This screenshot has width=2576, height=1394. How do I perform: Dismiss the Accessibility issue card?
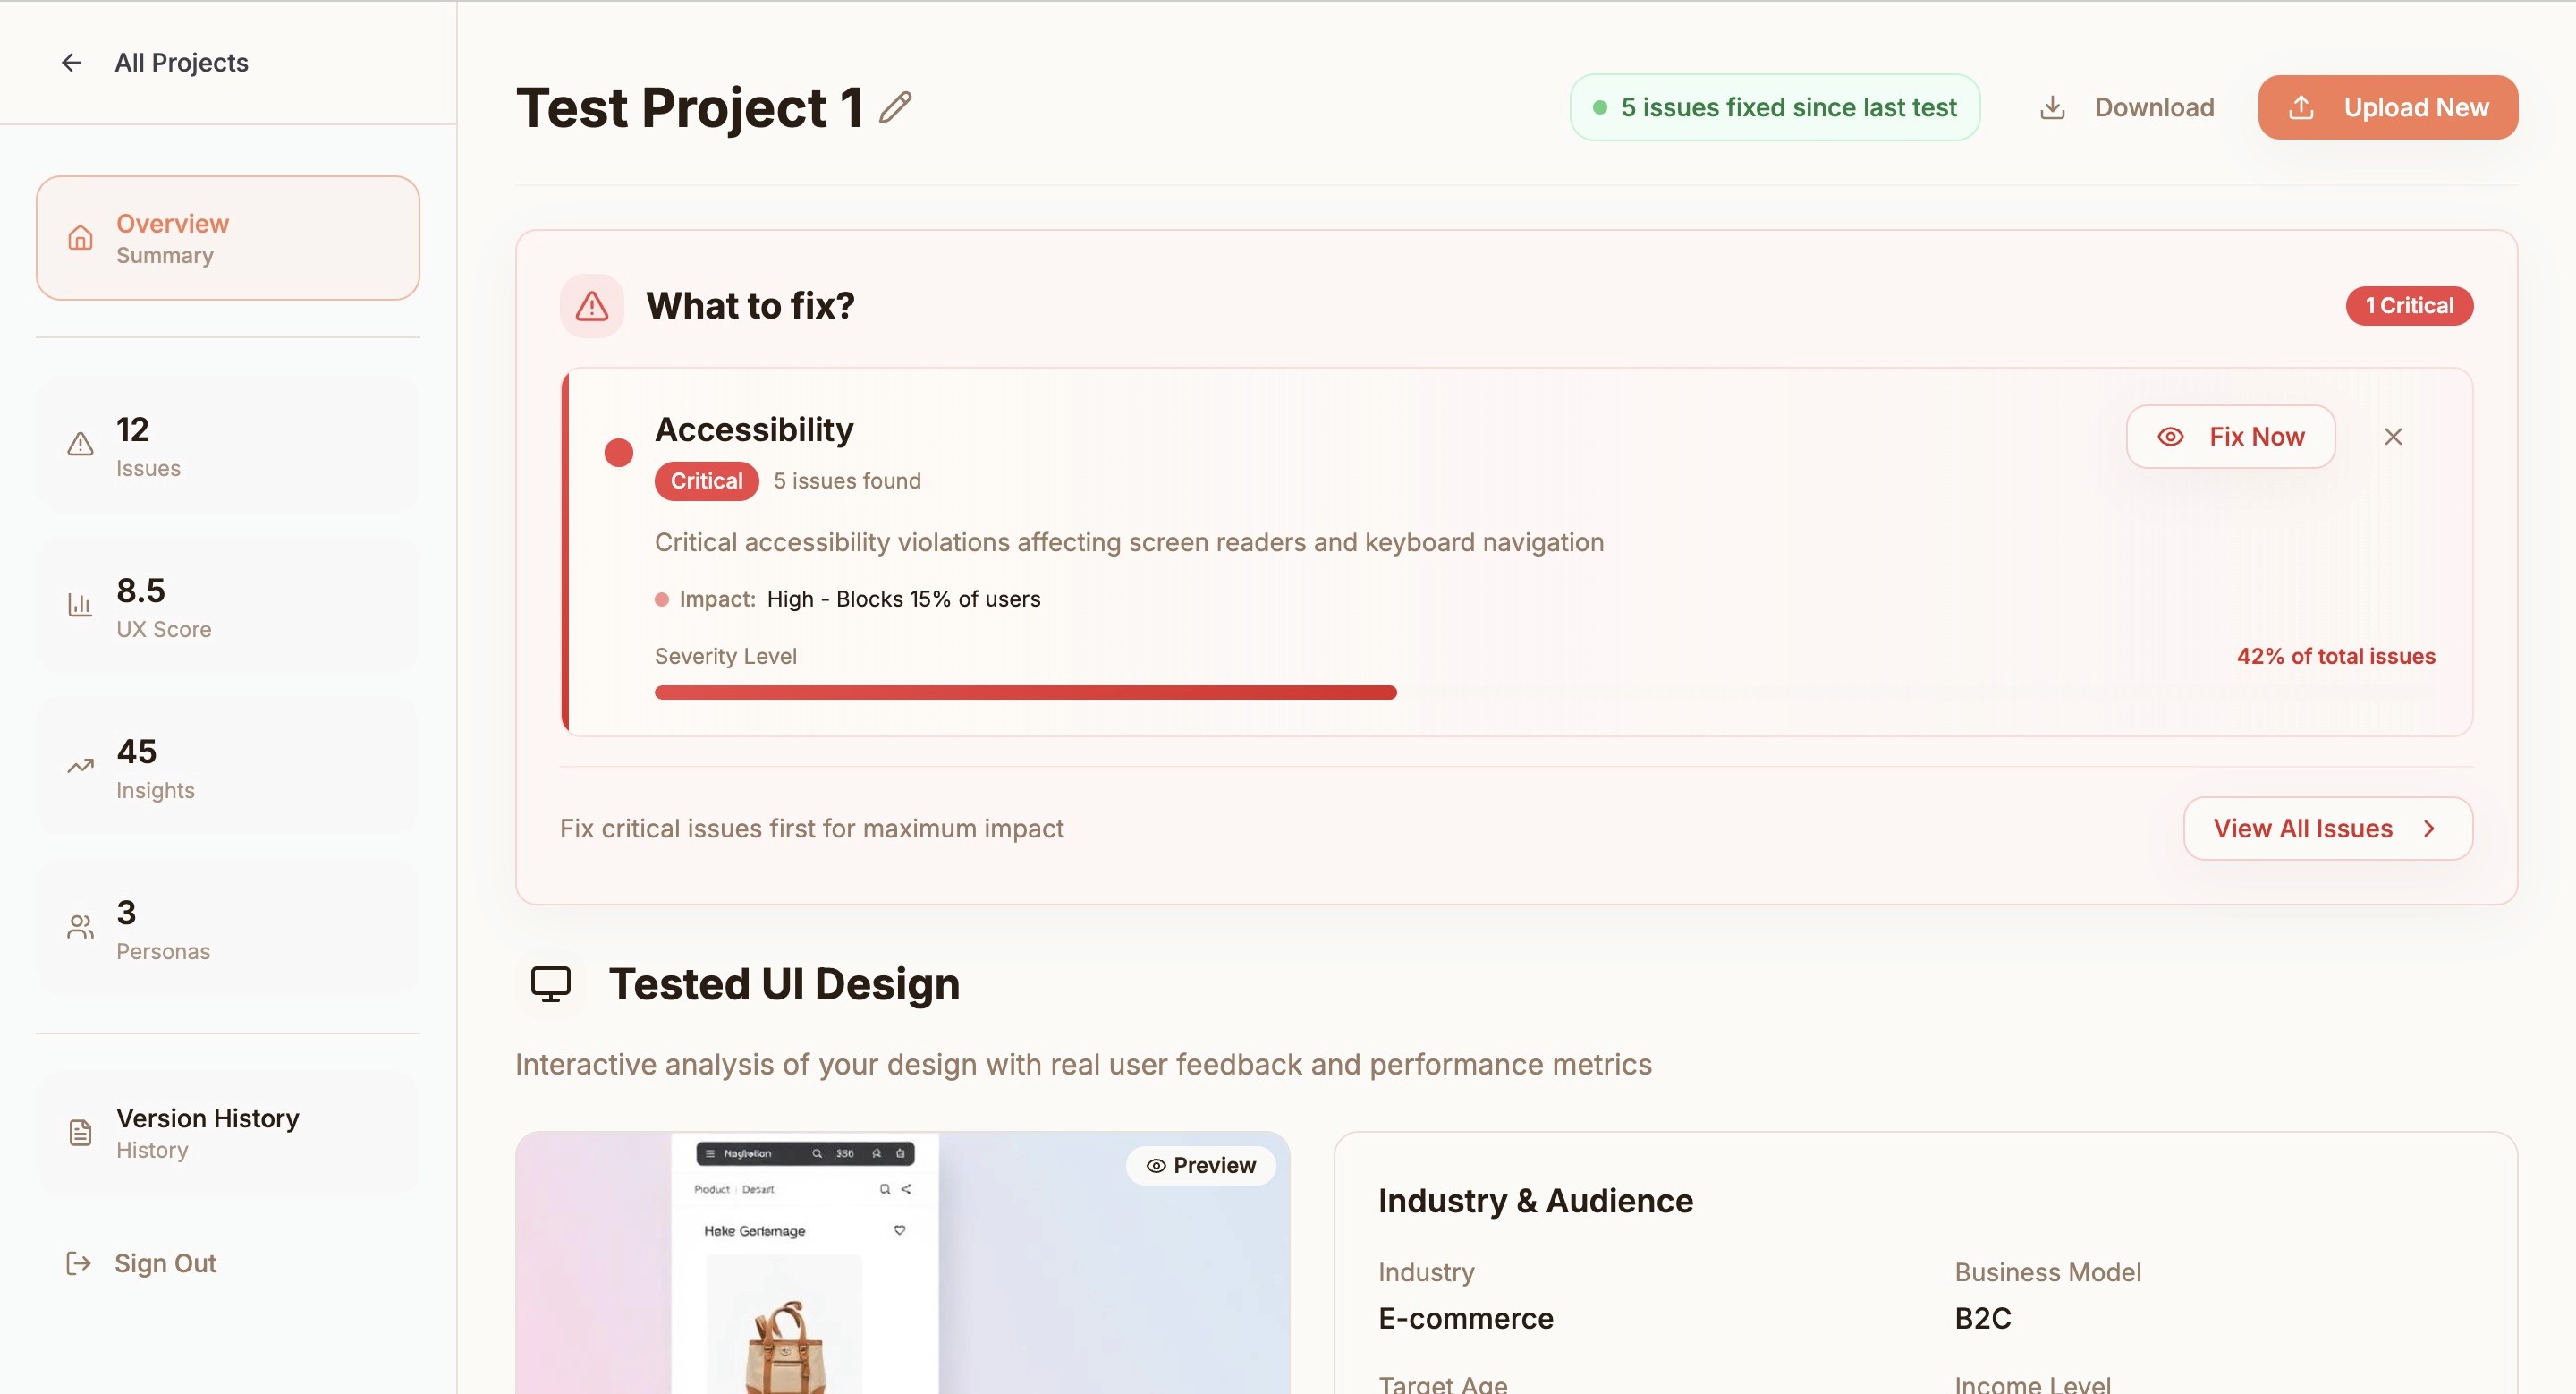[2393, 437]
